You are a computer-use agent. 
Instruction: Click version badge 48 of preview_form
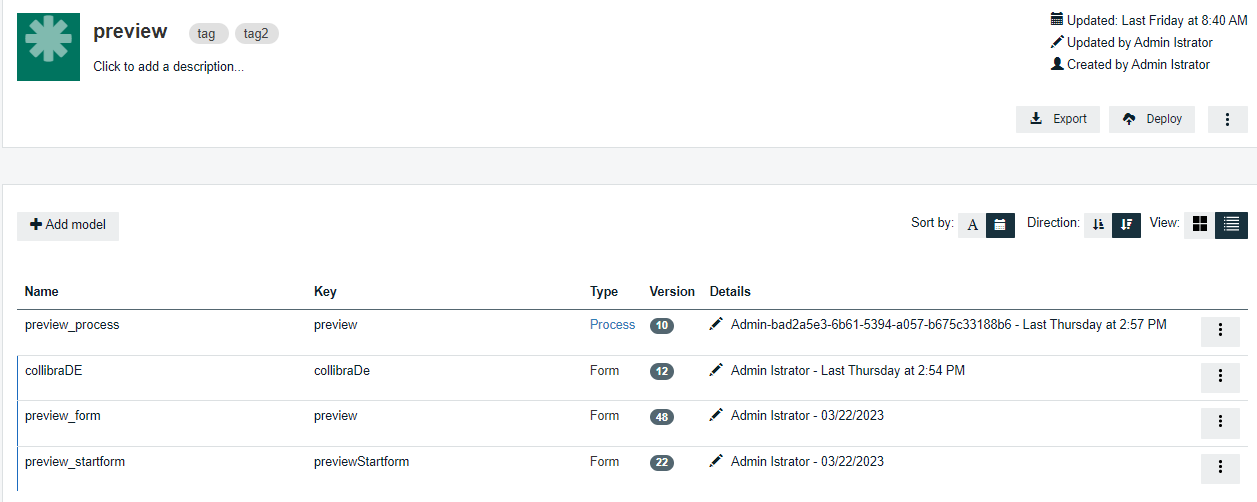tap(662, 417)
